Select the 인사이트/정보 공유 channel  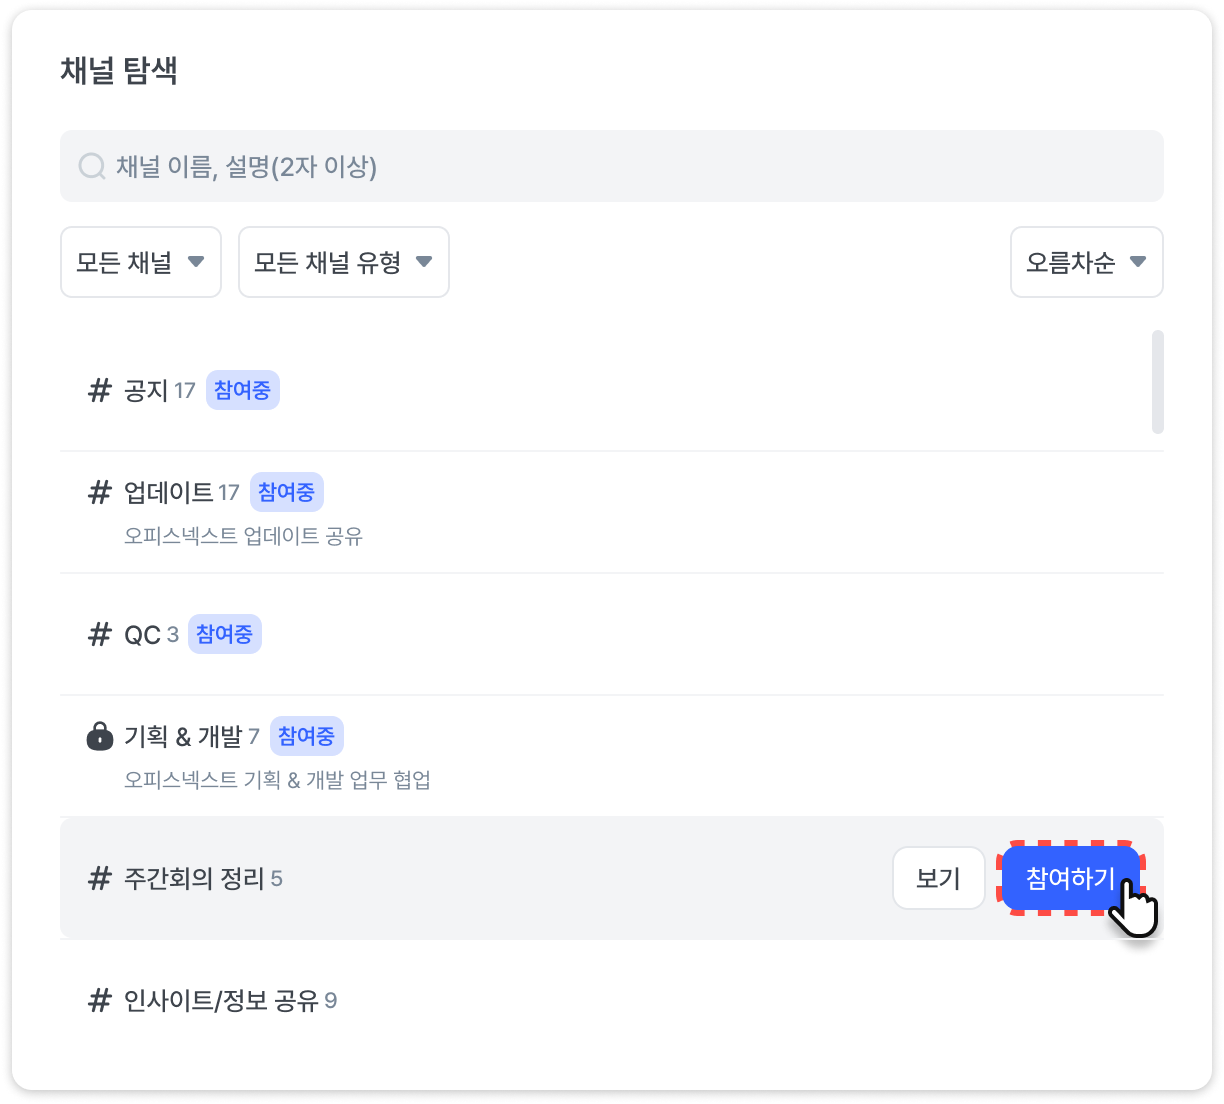(x=221, y=1000)
